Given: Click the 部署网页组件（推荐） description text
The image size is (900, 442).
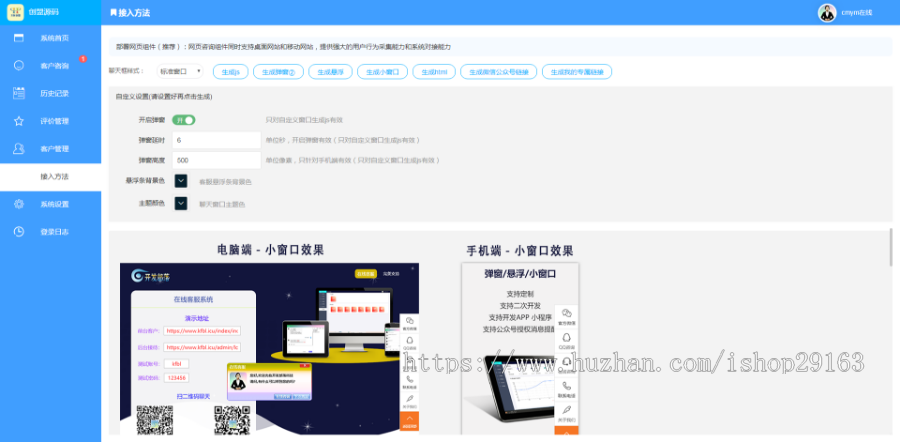Looking at the screenshot, I should pyautogui.click(x=283, y=47).
